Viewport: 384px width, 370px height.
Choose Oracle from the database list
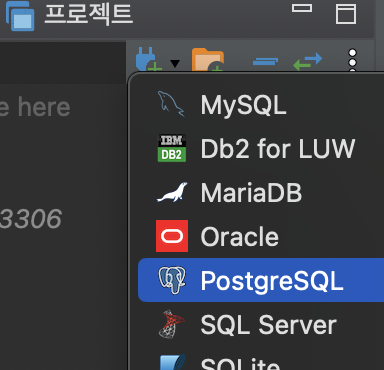(x=261, y=236)
